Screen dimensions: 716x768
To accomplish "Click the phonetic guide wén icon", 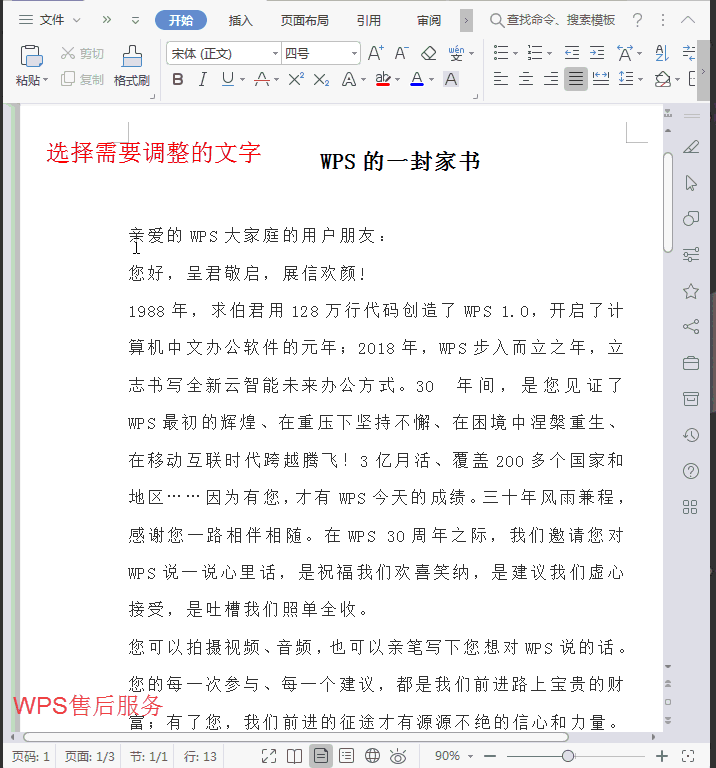I will click(456, 53).
